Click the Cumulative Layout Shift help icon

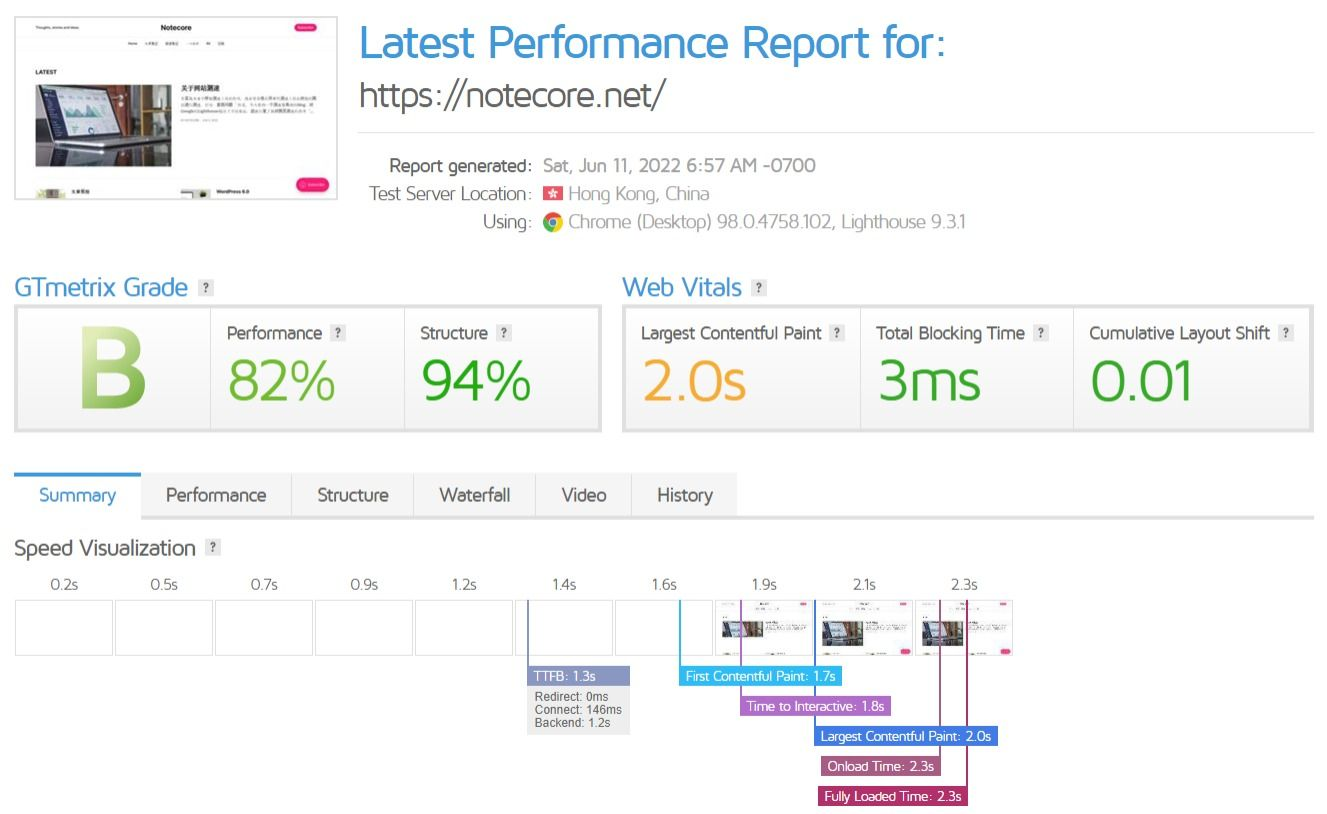click(x=1286, y=333)
